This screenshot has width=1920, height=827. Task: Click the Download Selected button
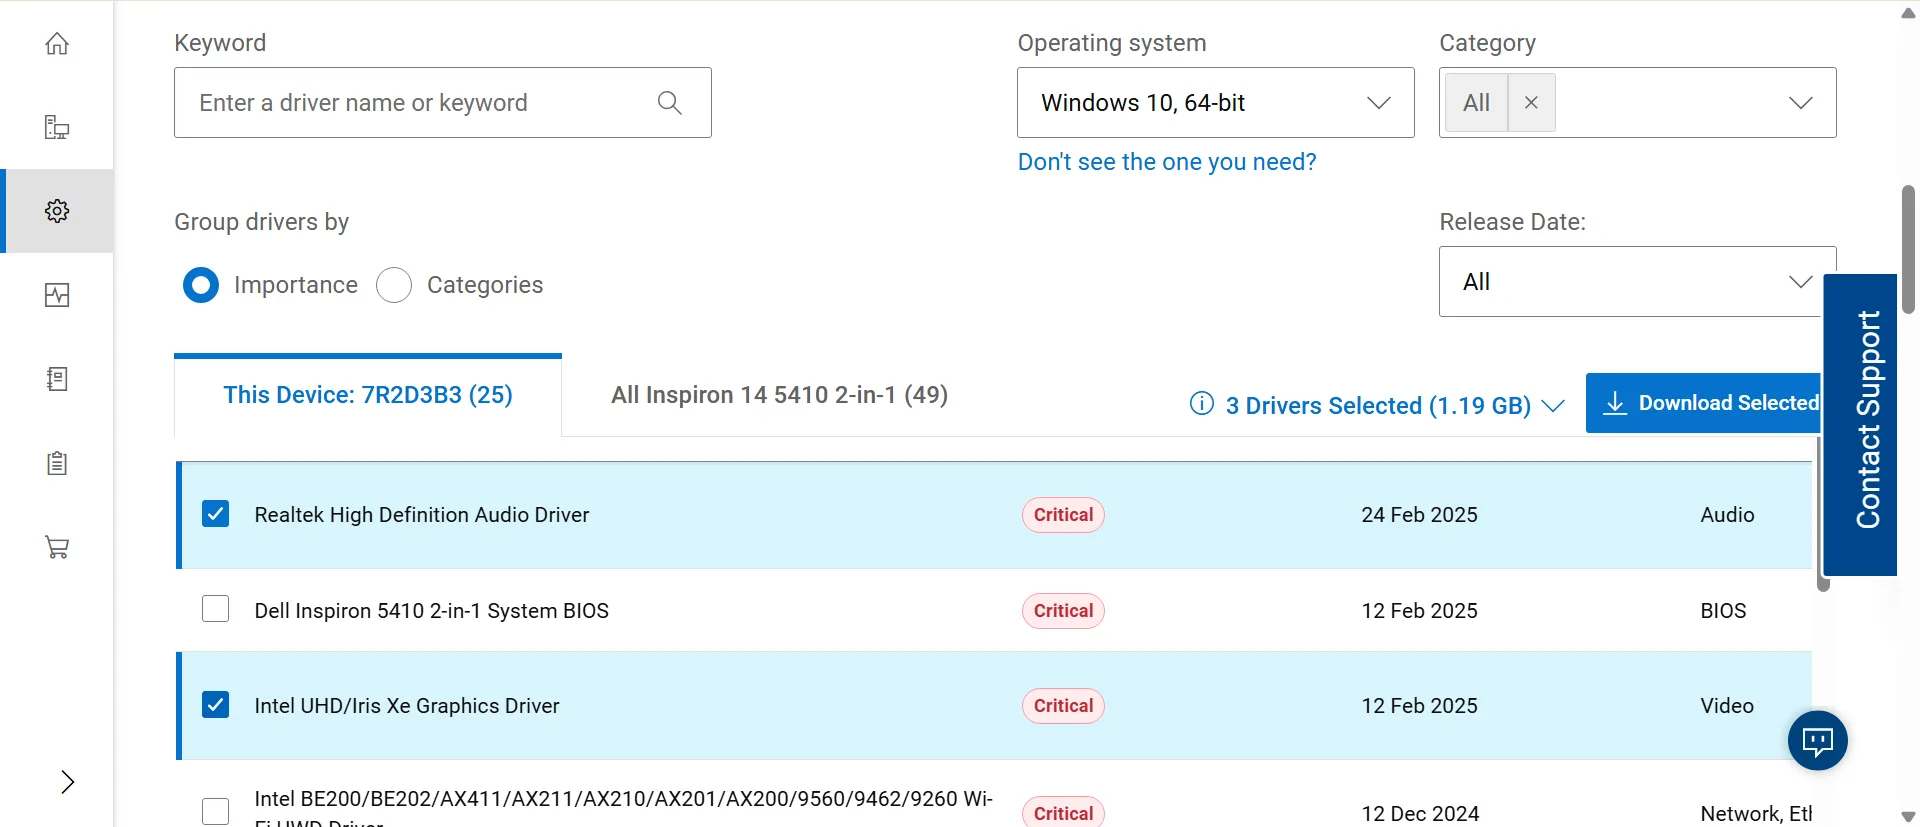pos(1704,403)
